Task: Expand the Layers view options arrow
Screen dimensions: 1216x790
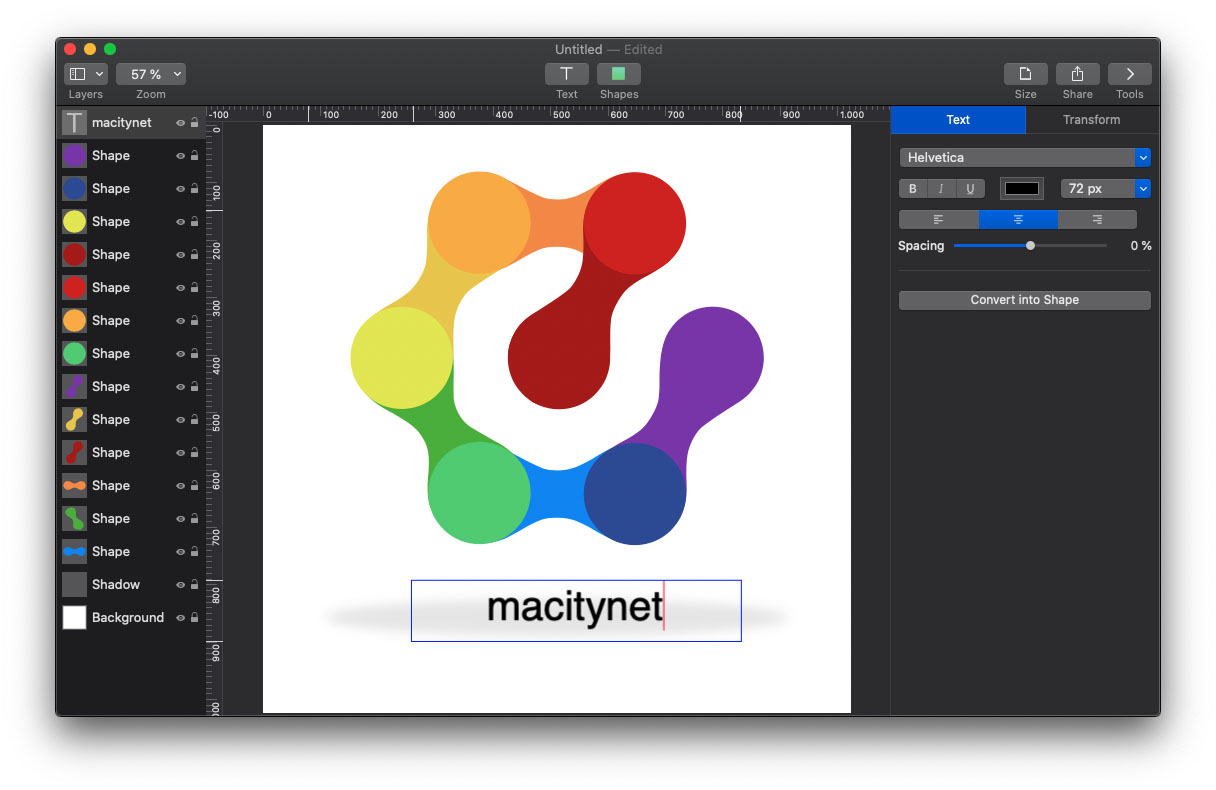Action: point(100,74)
